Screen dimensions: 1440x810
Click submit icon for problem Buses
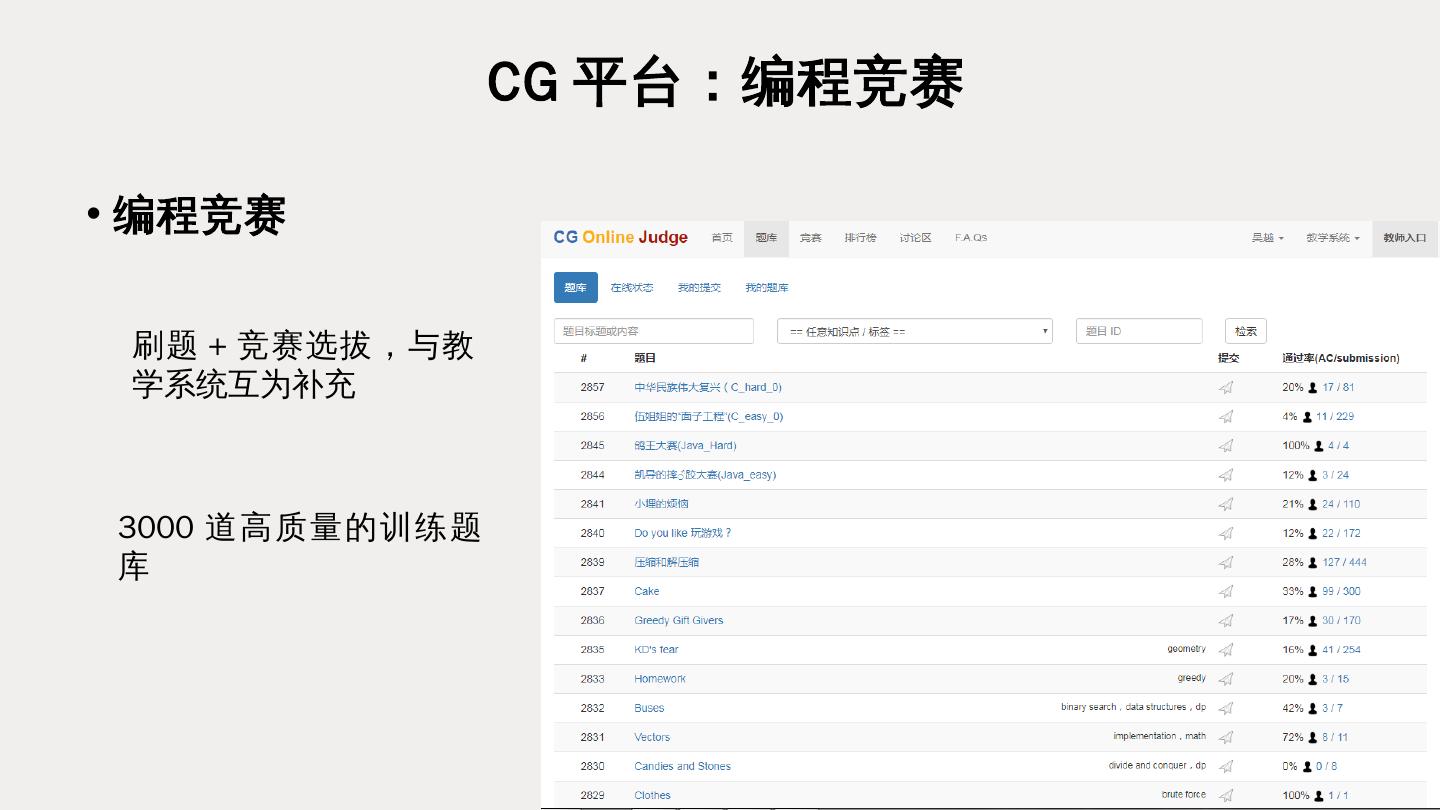coord(1226,708)
